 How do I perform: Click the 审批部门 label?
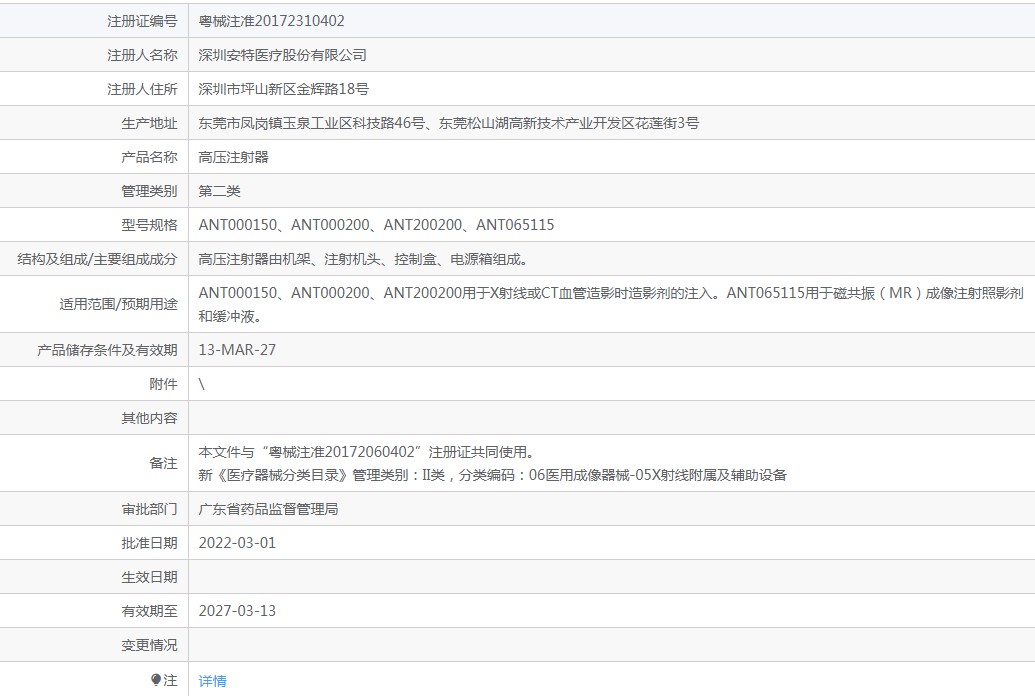pos(149,509)
